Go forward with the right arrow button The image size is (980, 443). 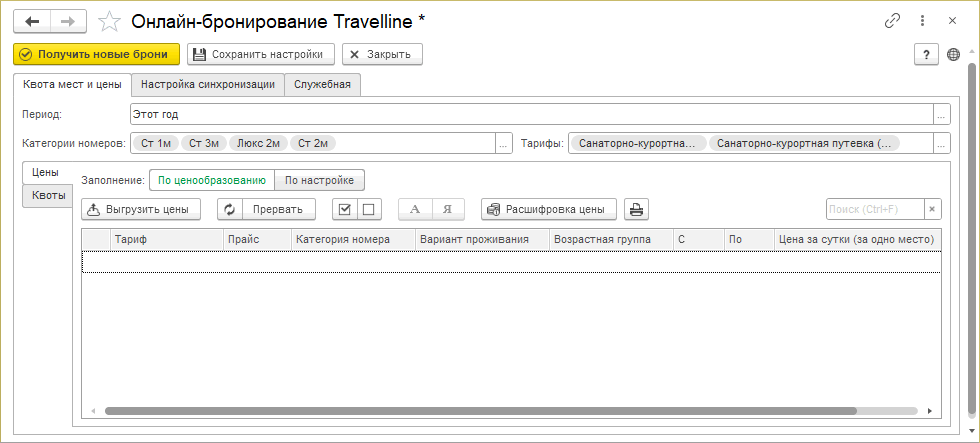point(68,21)
